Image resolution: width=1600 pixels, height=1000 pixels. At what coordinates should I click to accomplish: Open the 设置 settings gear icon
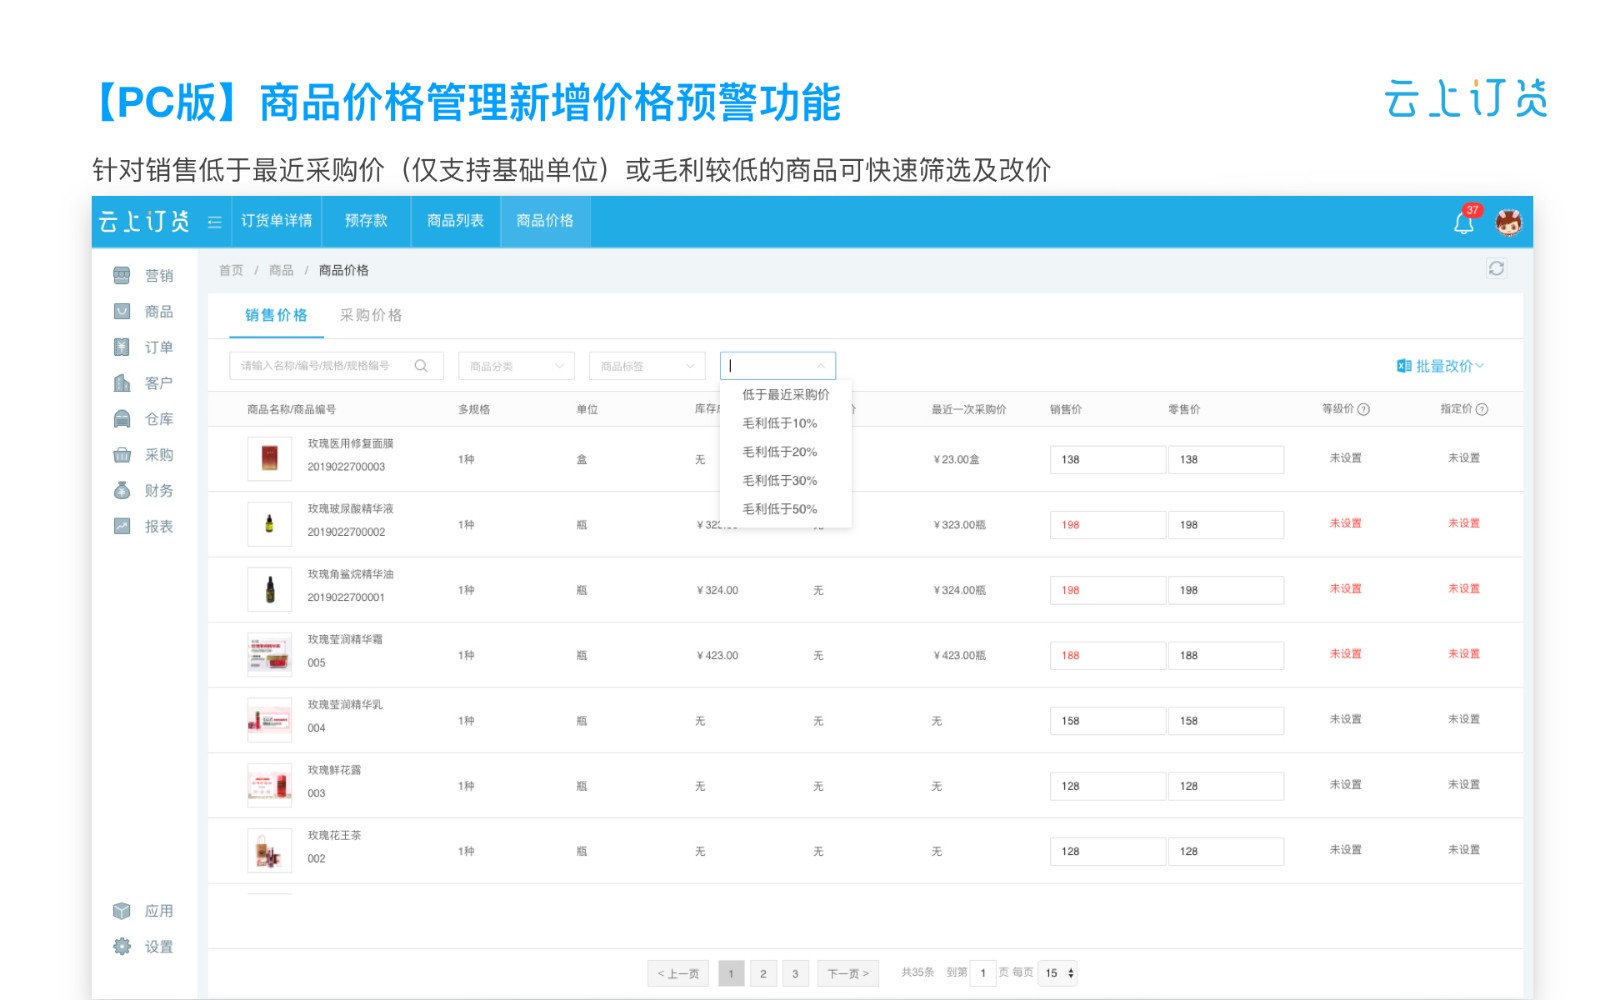pos(122,946)
